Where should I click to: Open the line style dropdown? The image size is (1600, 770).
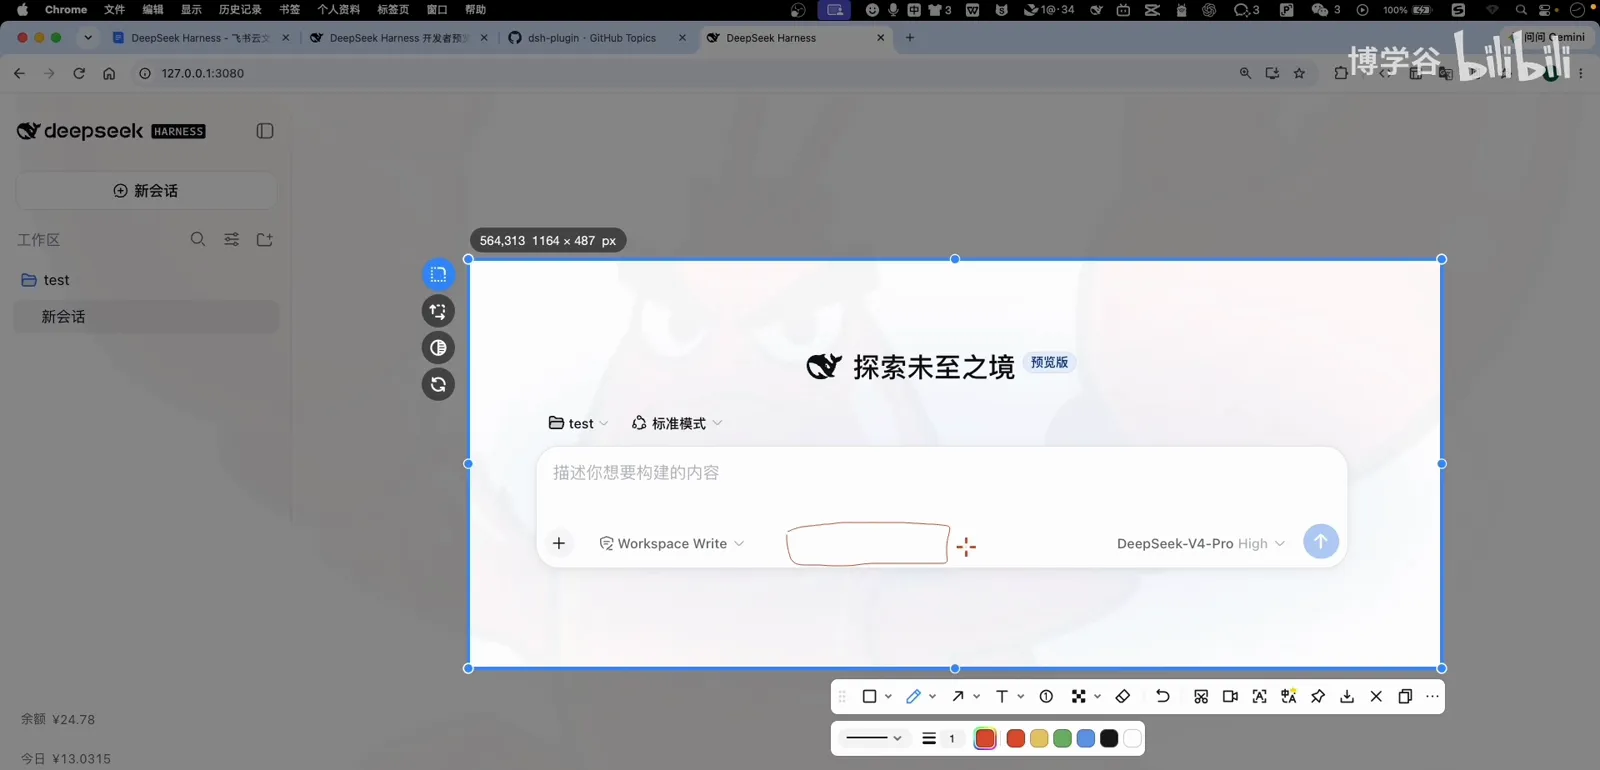click(x=873, y=738)
